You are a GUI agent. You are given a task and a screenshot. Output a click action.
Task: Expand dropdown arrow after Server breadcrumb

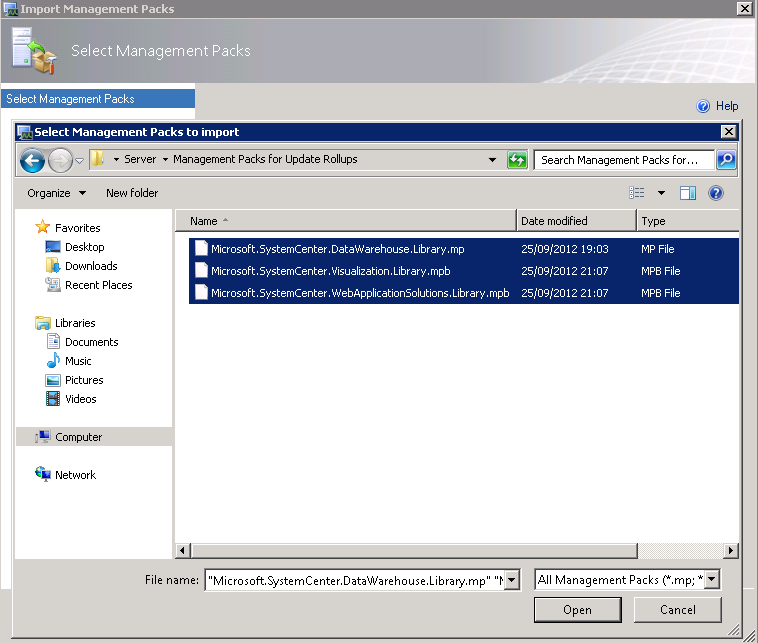165,159
